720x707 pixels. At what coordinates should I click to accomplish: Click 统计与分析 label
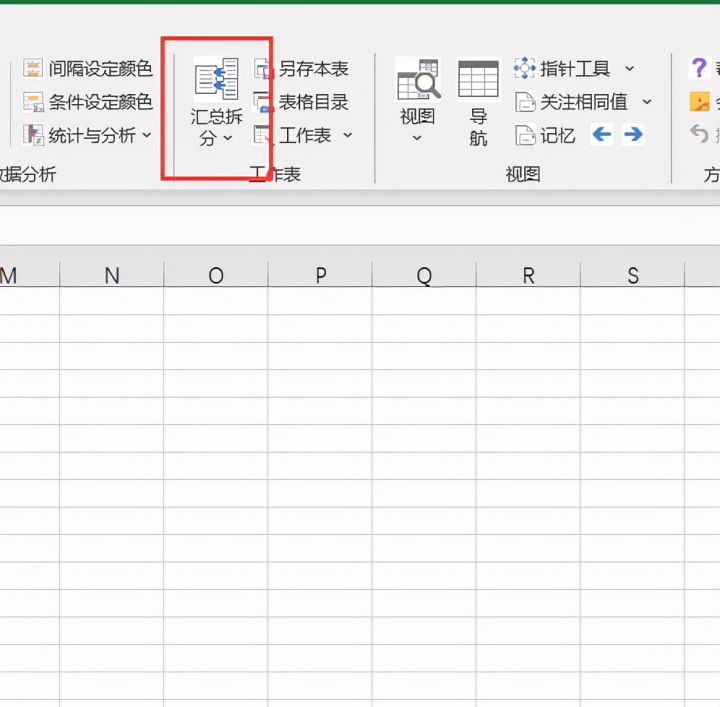pyautogui.click(x=92, y=135)
